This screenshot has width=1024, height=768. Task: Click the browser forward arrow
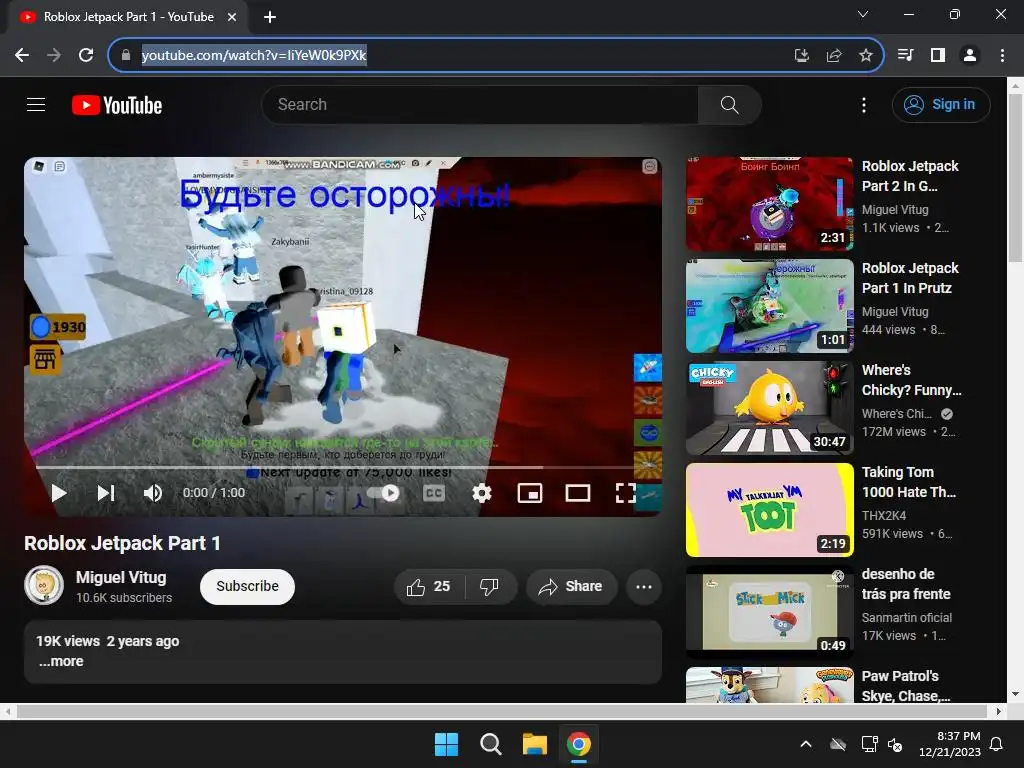pyautogui.click(x=54, y=55)
